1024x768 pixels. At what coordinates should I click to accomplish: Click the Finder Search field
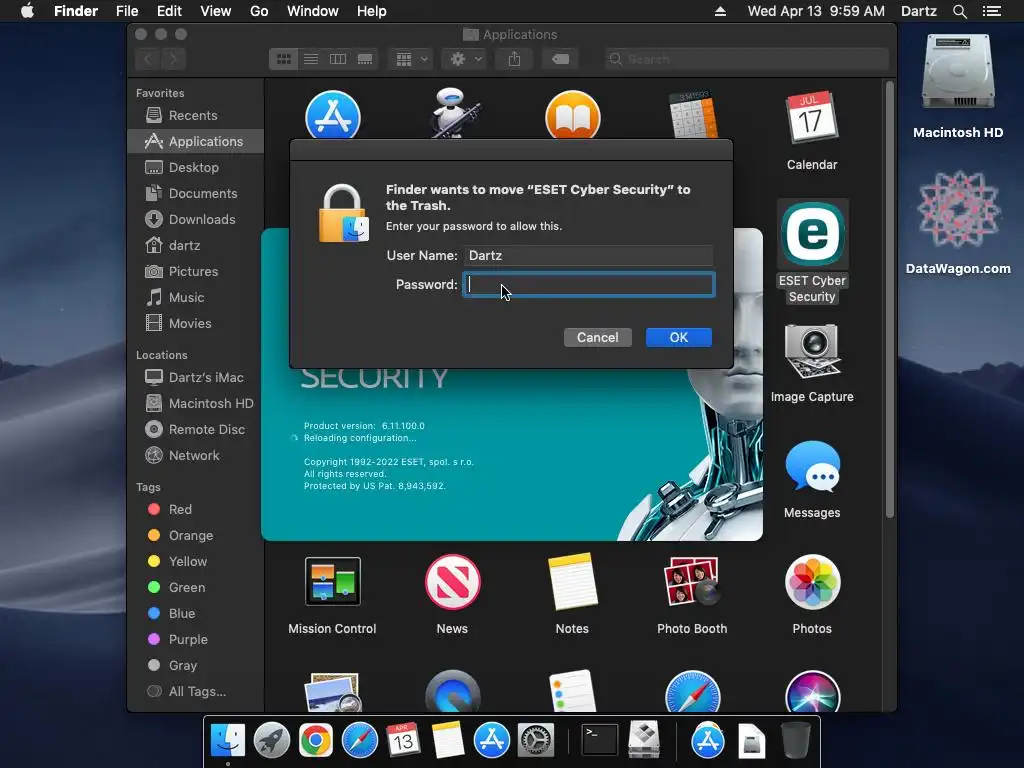(746, 59)
